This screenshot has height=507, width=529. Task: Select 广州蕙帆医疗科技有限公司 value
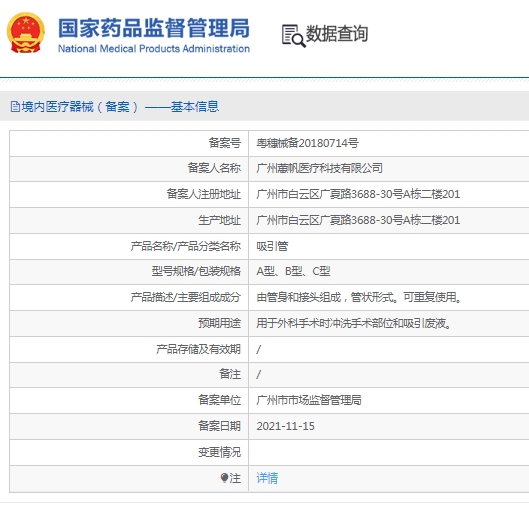pos(319,168)
